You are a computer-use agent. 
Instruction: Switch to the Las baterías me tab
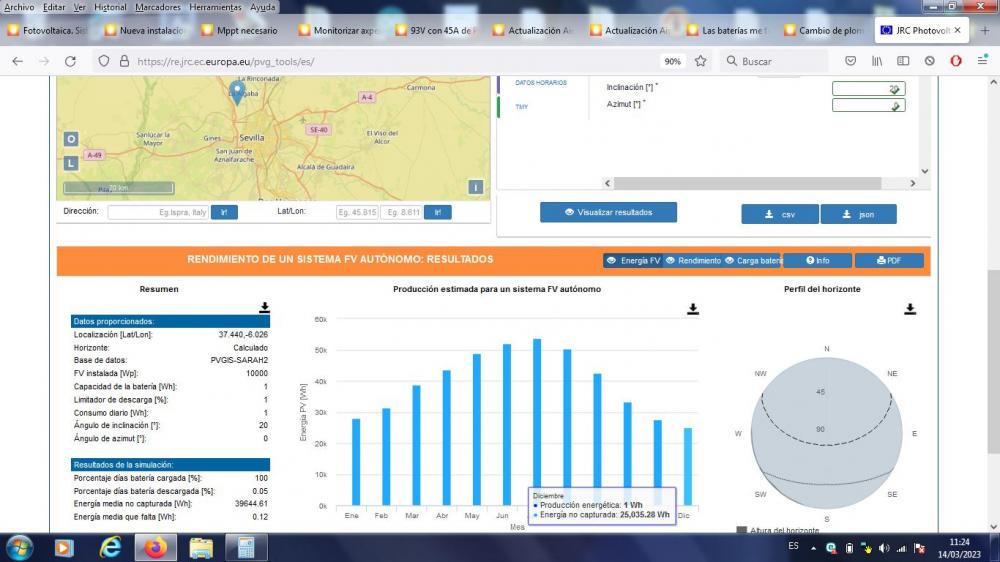click(728, 30)
